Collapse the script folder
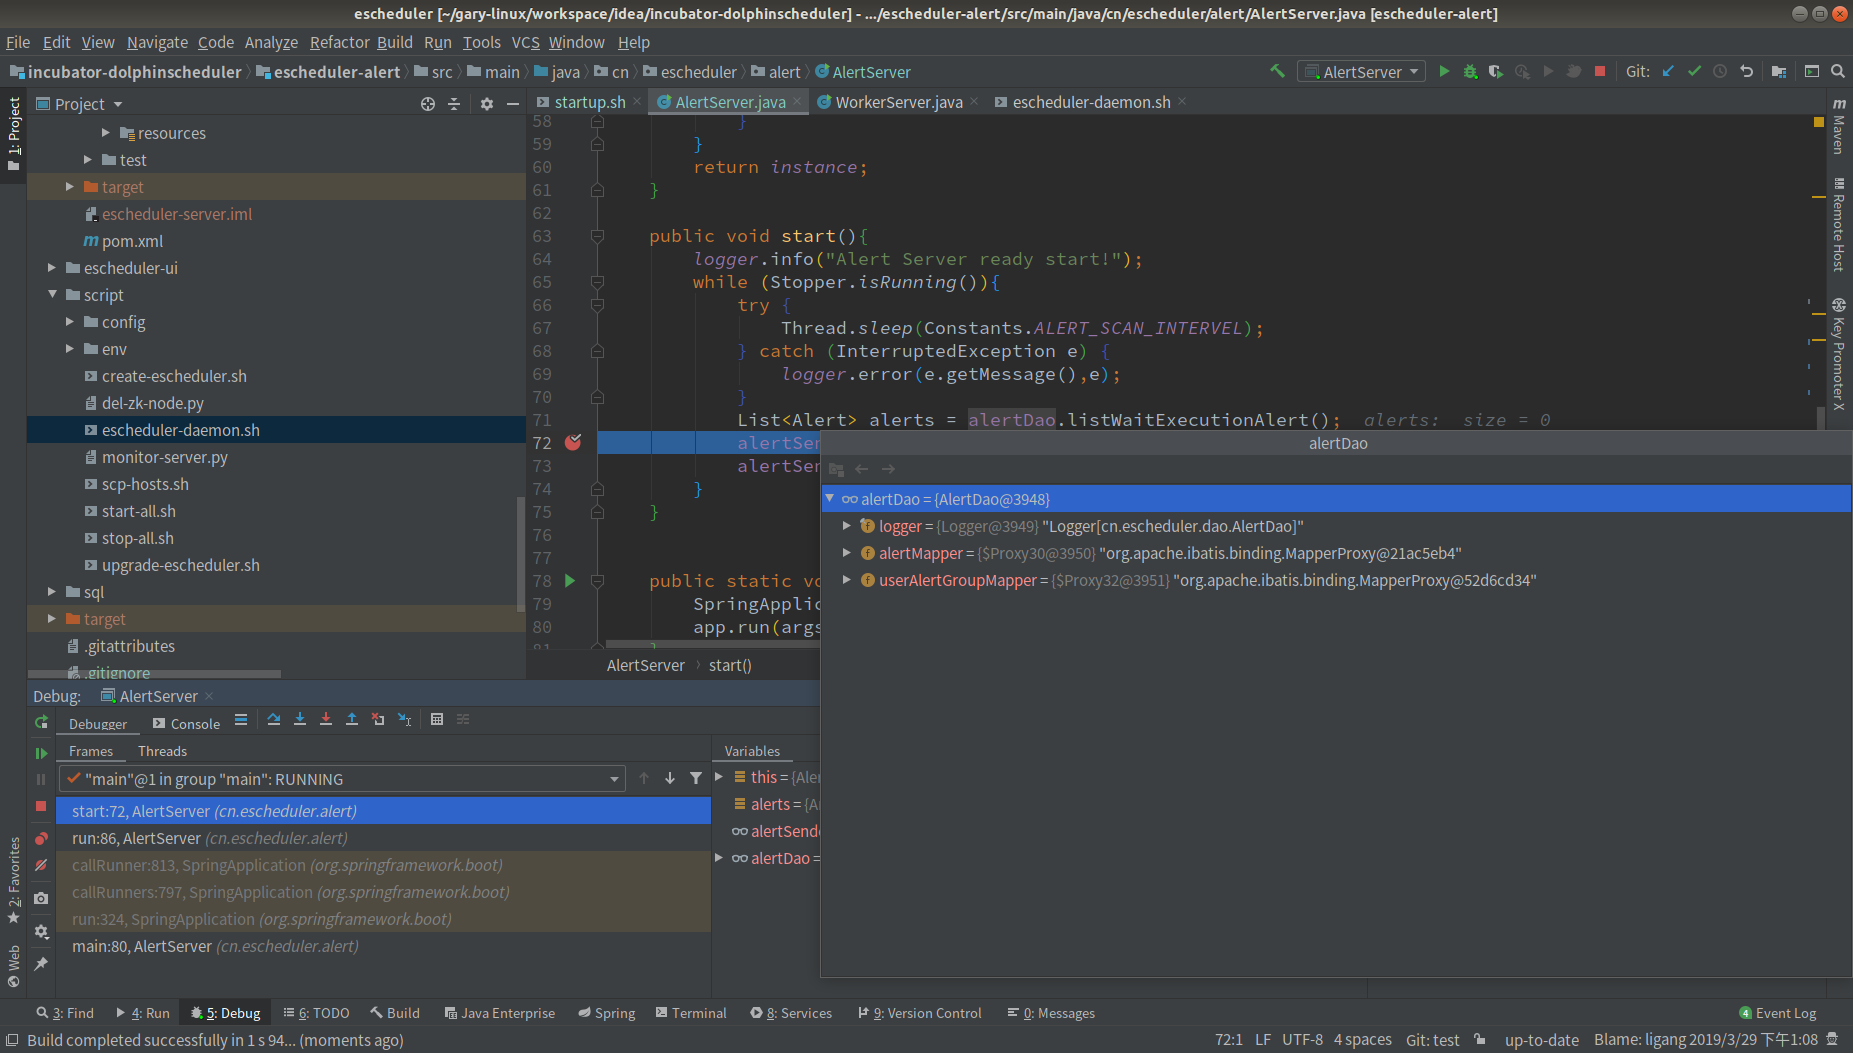The image size is (1853, 1053). point(52,295)
